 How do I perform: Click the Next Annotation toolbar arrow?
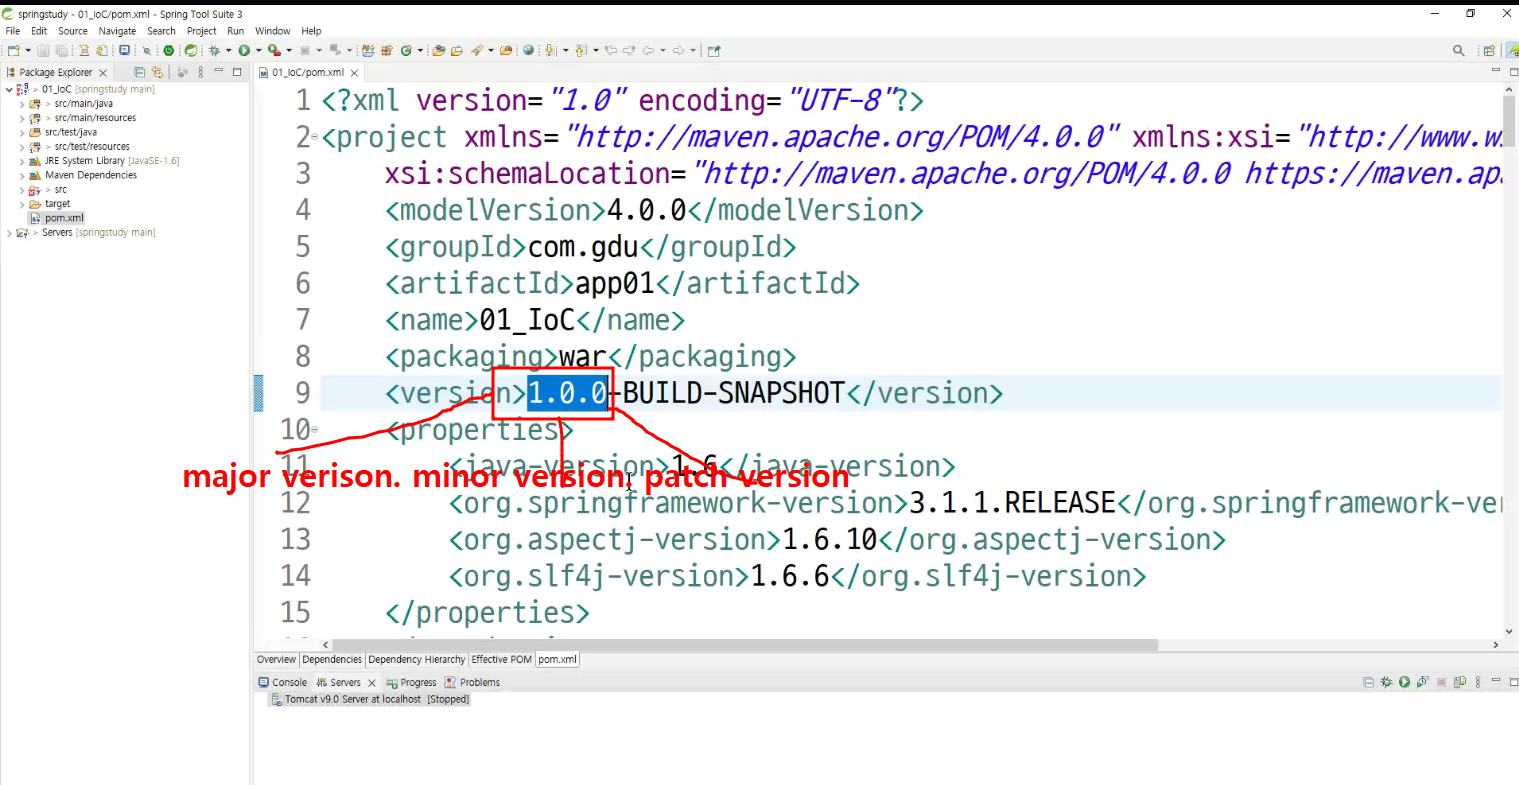[x=550, y=50]
